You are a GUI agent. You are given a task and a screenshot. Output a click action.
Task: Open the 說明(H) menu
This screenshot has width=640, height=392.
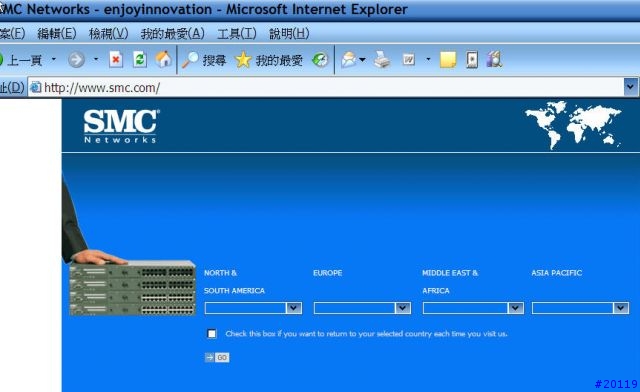pyautogui.click(x=289, y=33)
